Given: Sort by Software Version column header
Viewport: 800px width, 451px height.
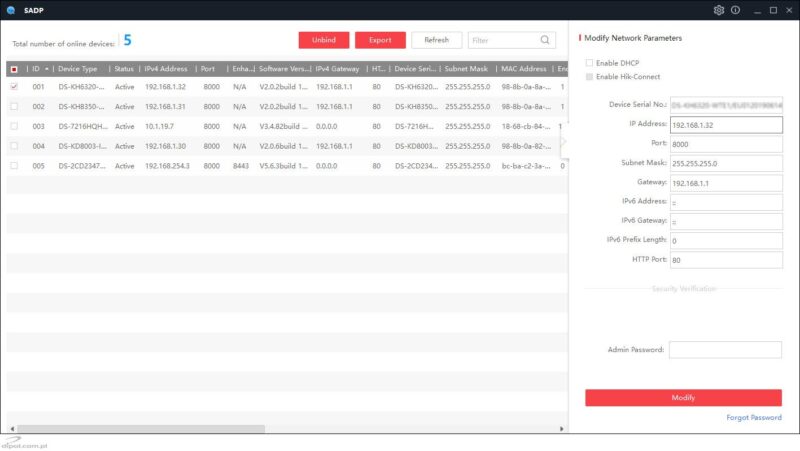Looking at the screenshot, I should pyautogui.click(x=282, y=69).
